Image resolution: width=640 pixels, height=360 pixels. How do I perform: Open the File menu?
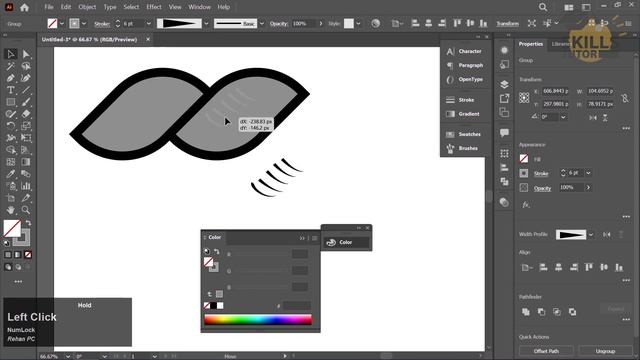tap(49, 7)
